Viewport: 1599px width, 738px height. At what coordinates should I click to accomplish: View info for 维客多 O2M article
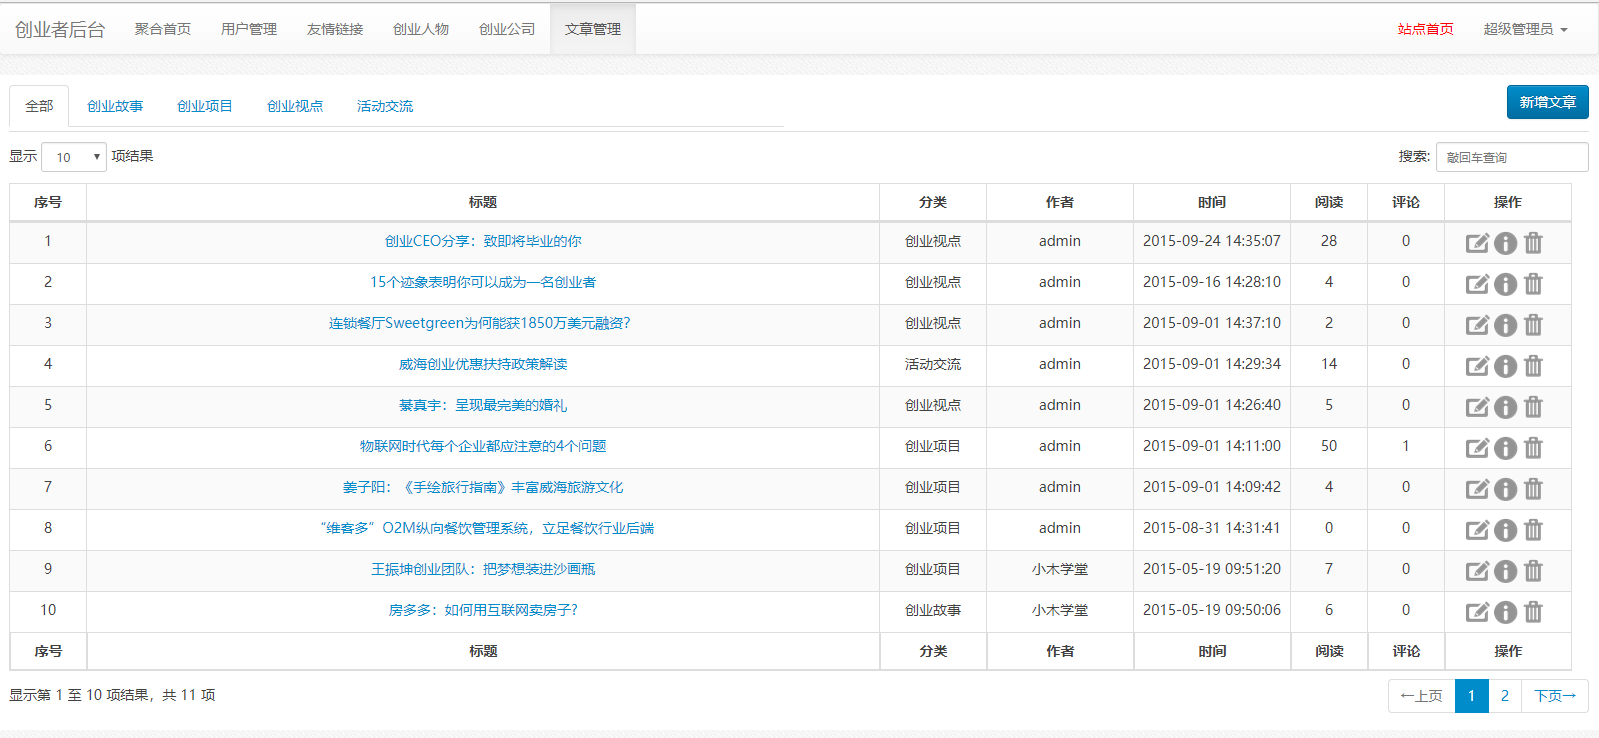[x=1506, y=530]
